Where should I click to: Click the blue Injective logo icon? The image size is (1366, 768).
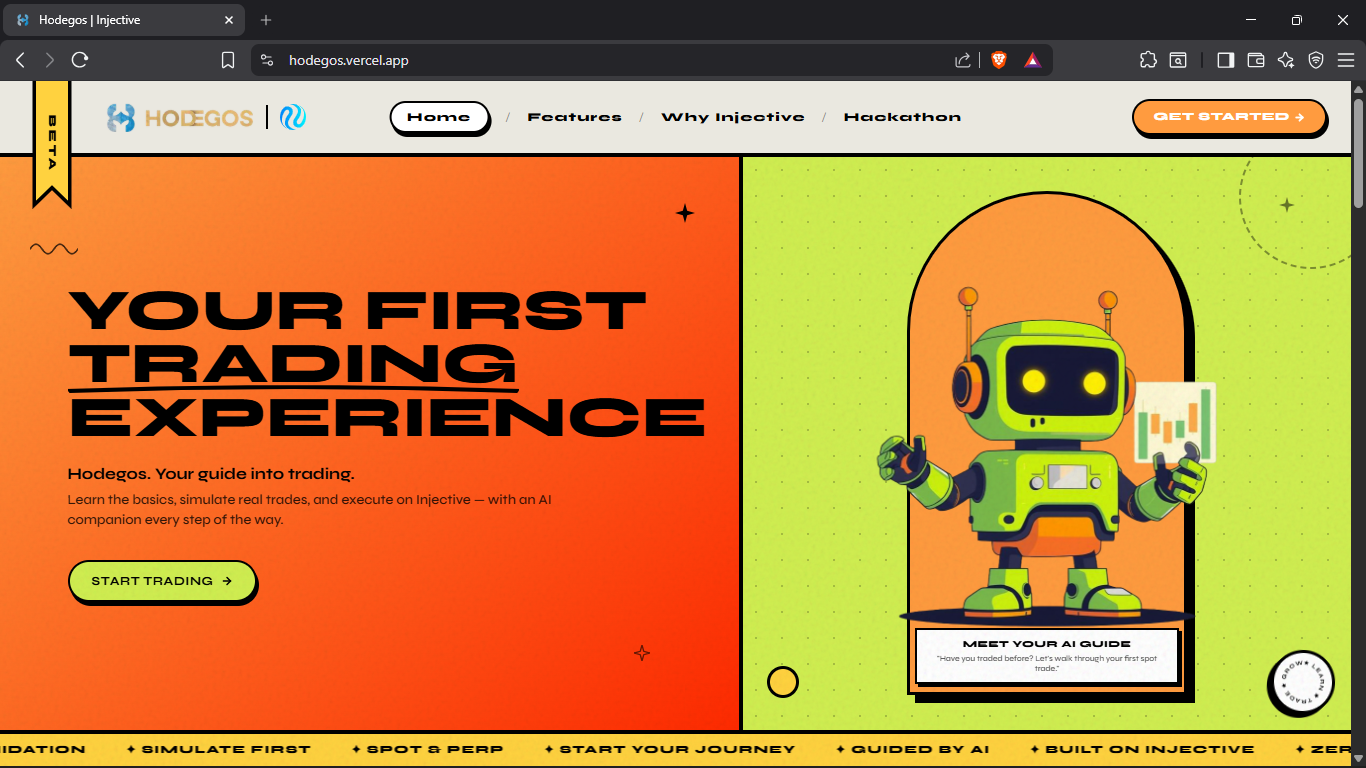click(x=293, y=118)
